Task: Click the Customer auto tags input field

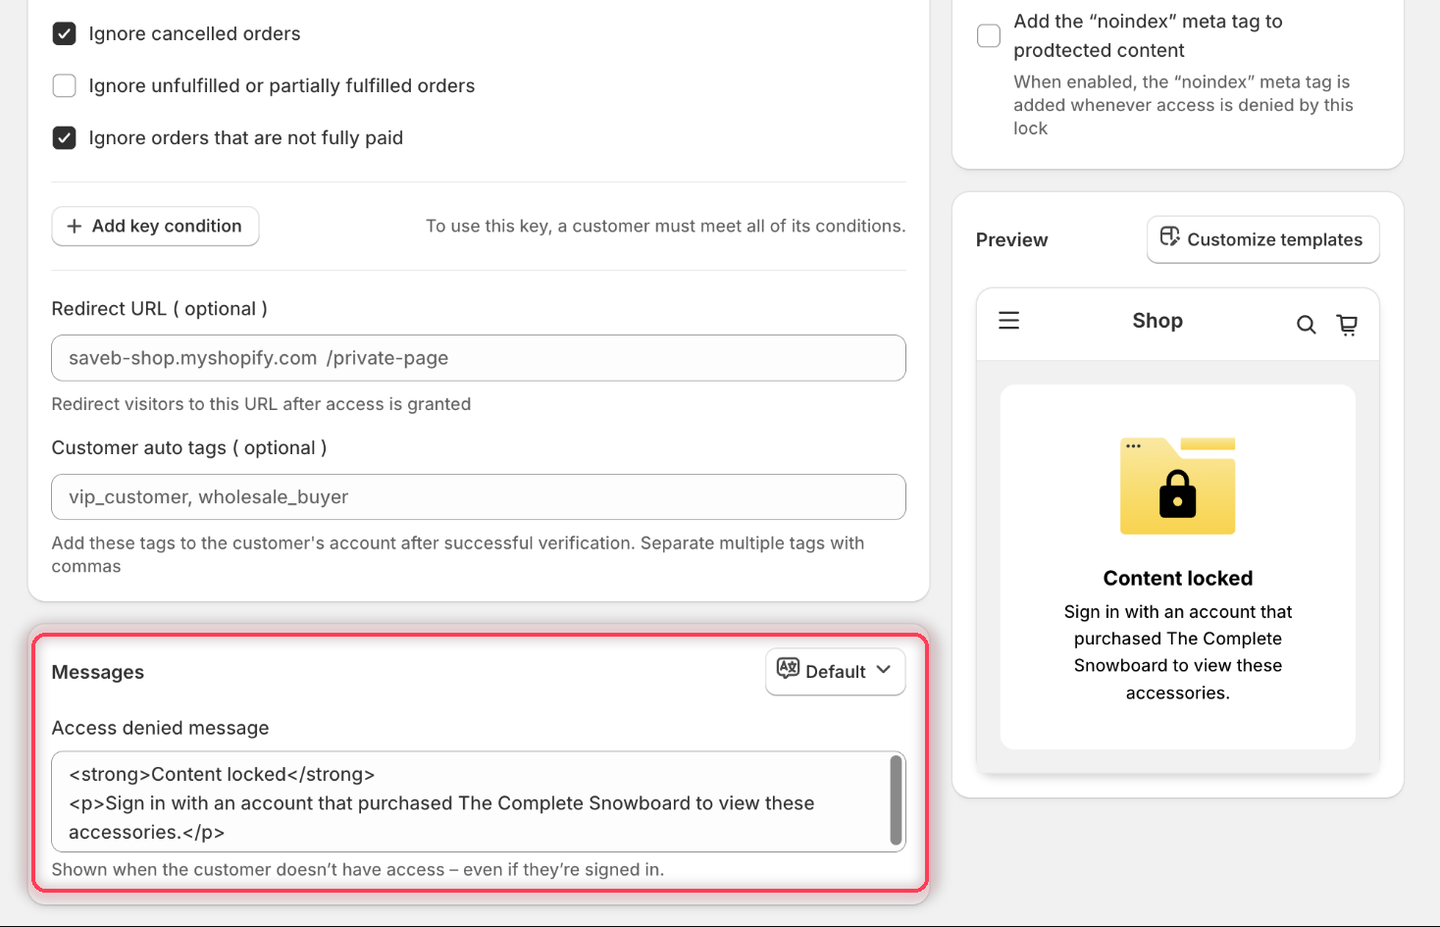Action: pyautogui.click(x=479, y=497)
